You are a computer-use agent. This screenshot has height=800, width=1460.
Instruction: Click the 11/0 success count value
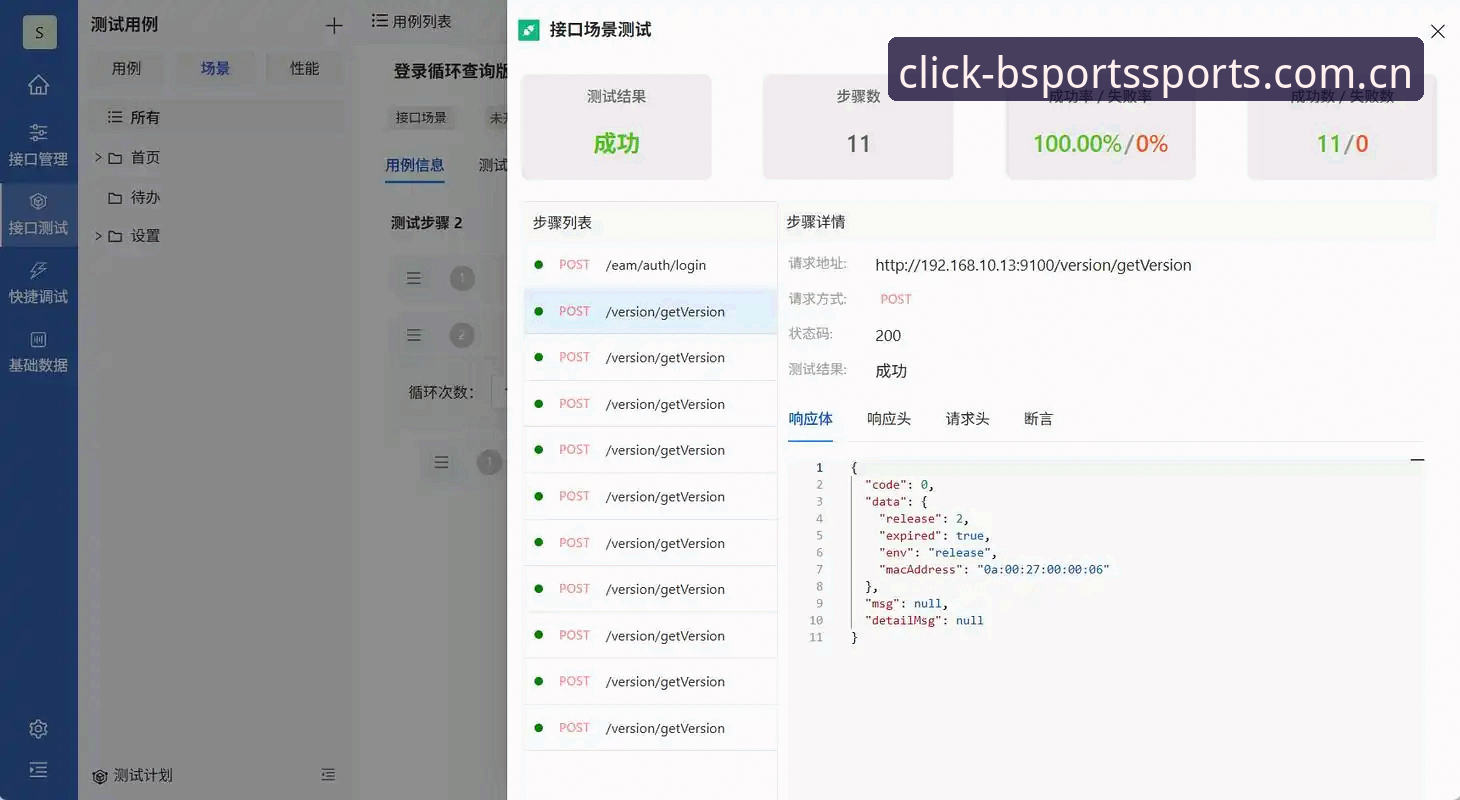click(x=1342, y=144)
